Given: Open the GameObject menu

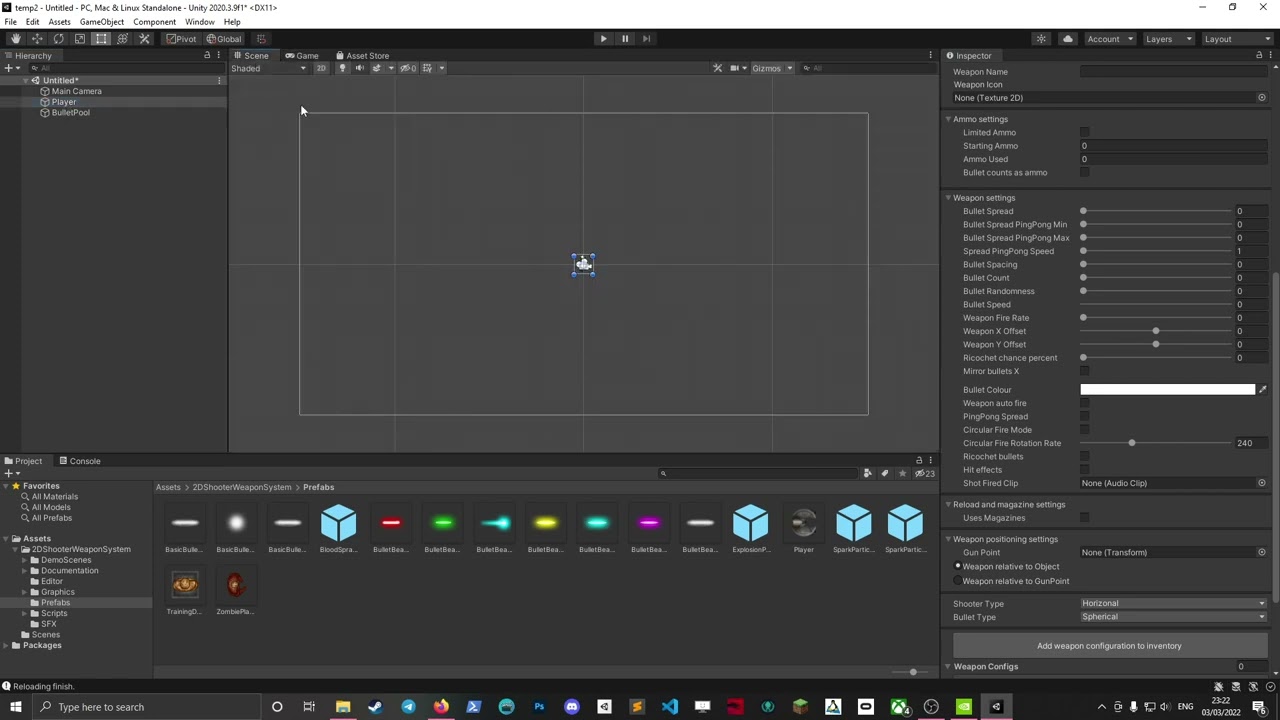Looking at the screenshot, I should point(102,22).
